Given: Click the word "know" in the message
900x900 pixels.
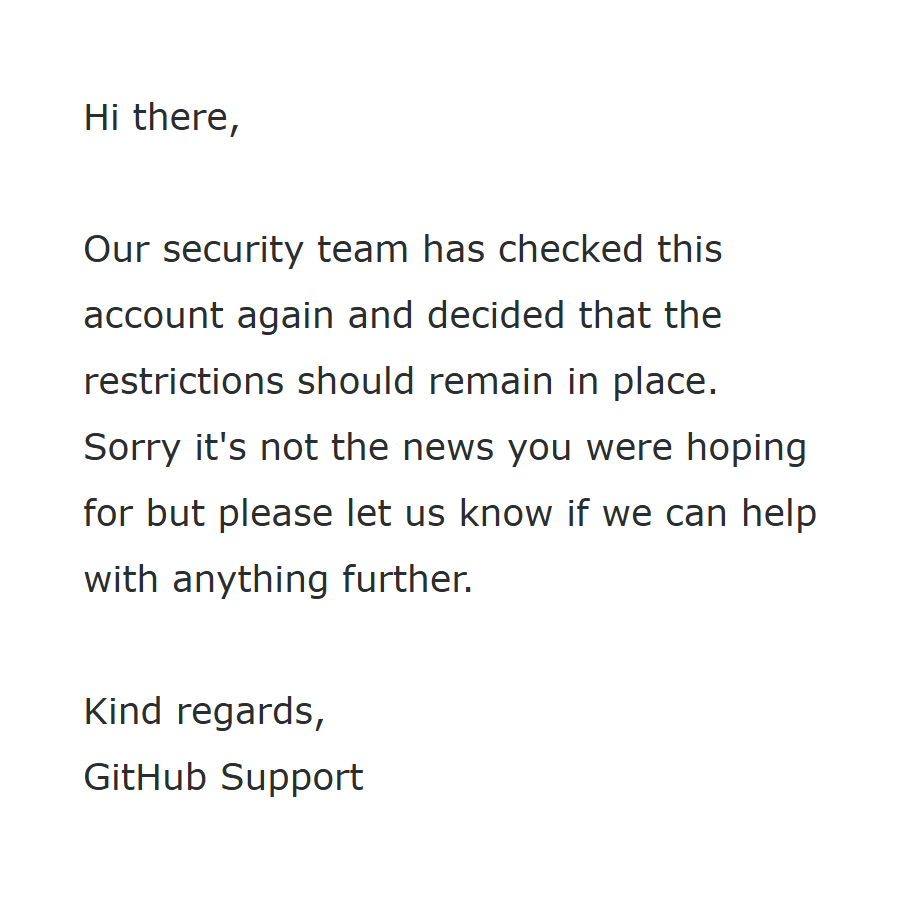Looking at the screenshot, I should point(506,513).
